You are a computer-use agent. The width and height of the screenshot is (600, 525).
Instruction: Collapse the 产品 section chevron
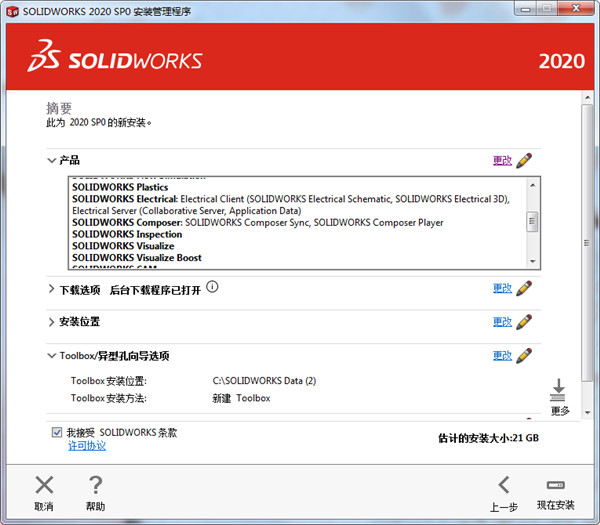pos(52,160)
